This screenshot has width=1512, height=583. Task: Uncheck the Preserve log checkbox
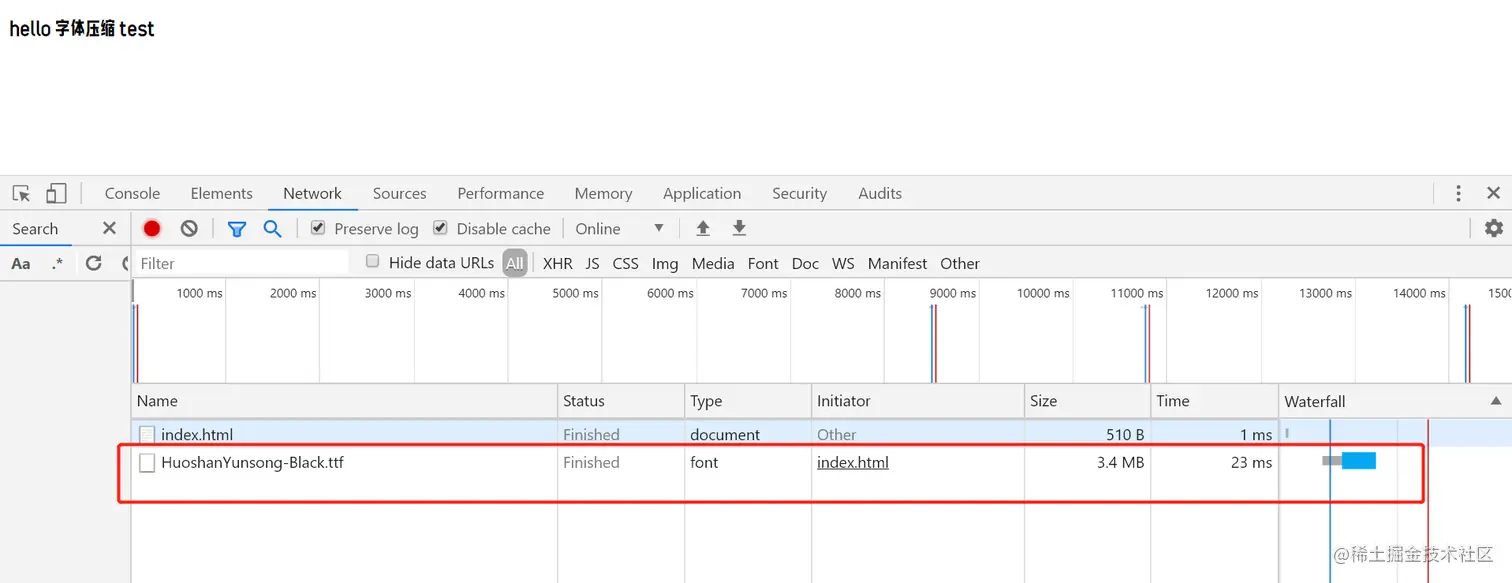pyautogui.click(x=318, y=228)
